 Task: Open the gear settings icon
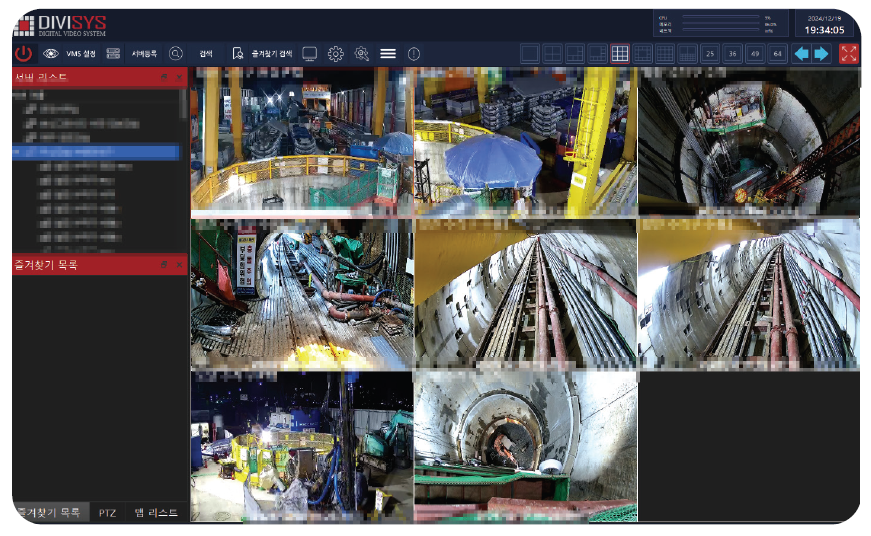click(x=336, y=54)
